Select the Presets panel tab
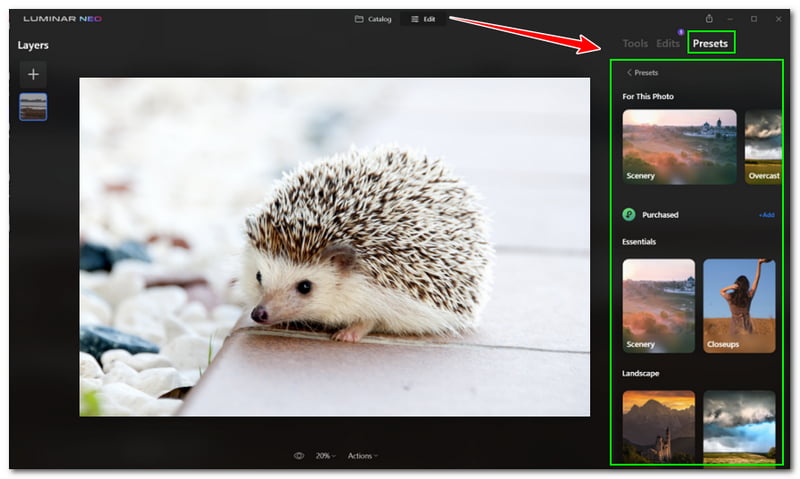800x479 pixels. click(x=710, y=43)
